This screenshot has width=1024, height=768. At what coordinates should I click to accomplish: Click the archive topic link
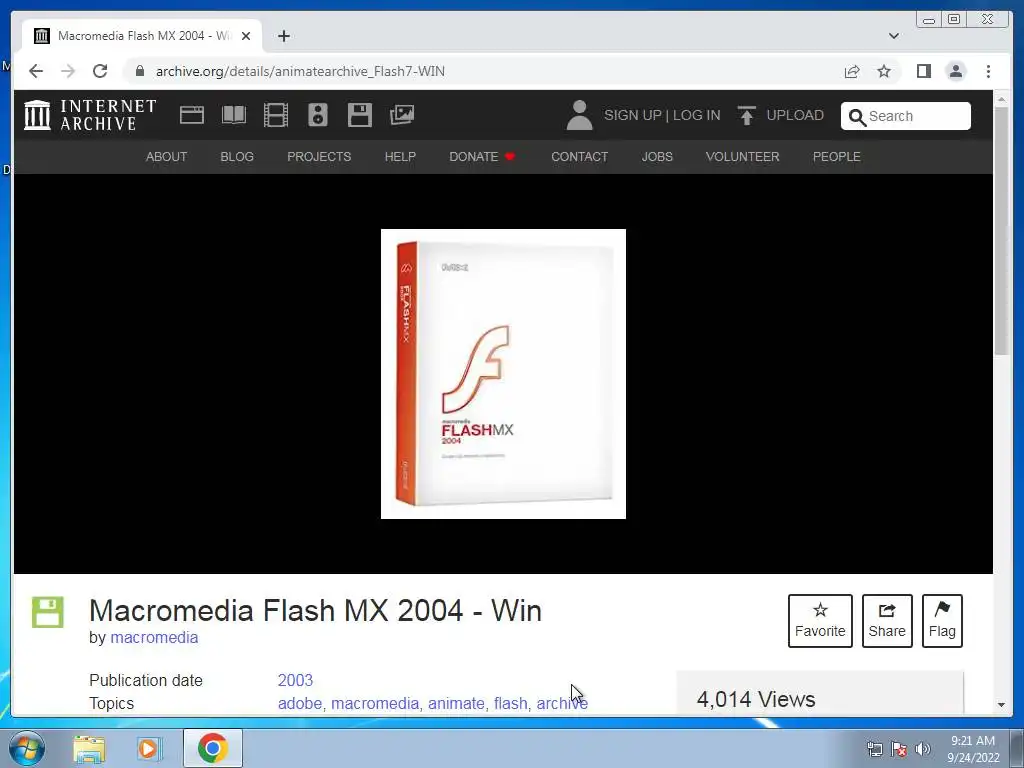(562, 703)
